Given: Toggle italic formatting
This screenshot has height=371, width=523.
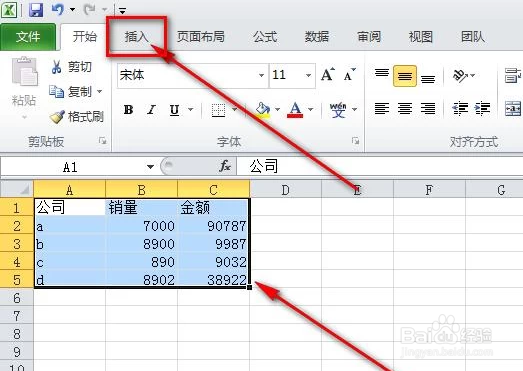Looking at the screenshot, I should pos(151,109).
